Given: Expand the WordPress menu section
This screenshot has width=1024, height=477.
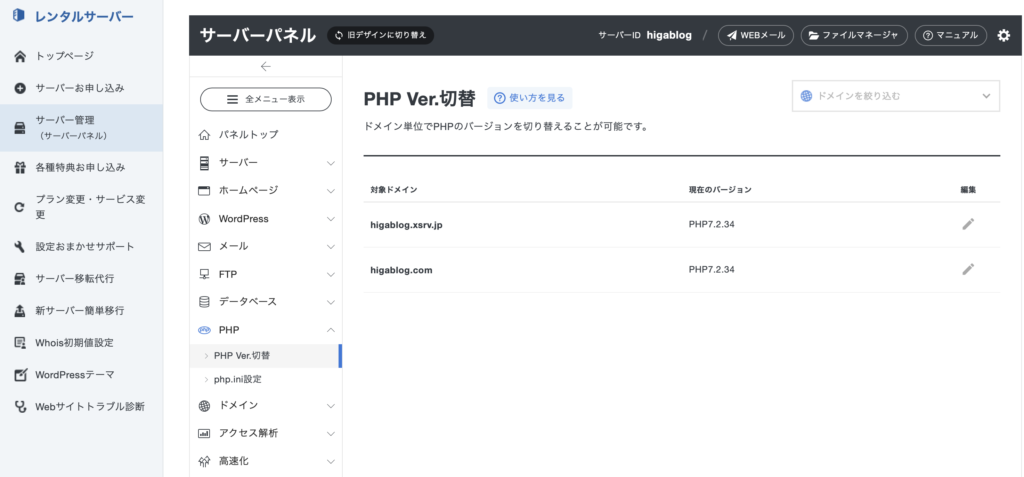Looking at the screenshot, I should [265, 218].
